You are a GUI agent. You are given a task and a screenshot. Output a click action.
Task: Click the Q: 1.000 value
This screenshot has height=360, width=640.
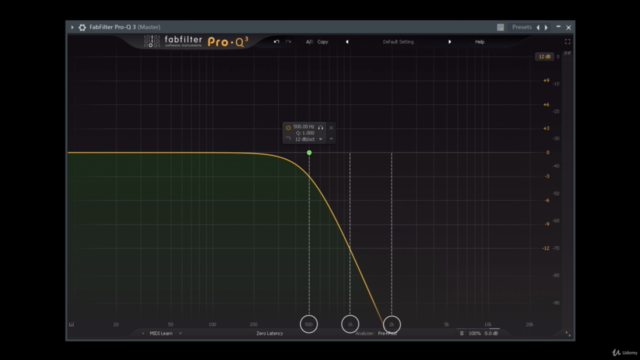pos(305,133)
